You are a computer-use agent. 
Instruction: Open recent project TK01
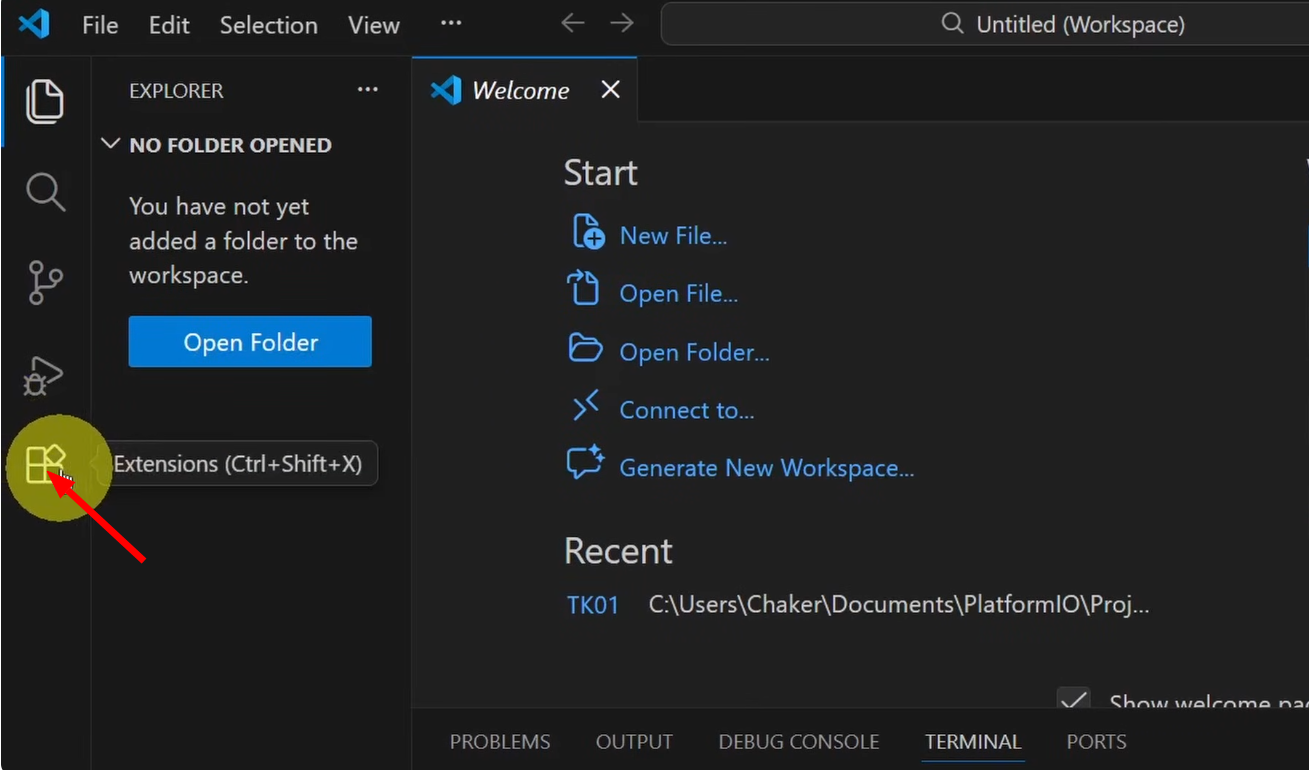point(593,605)
